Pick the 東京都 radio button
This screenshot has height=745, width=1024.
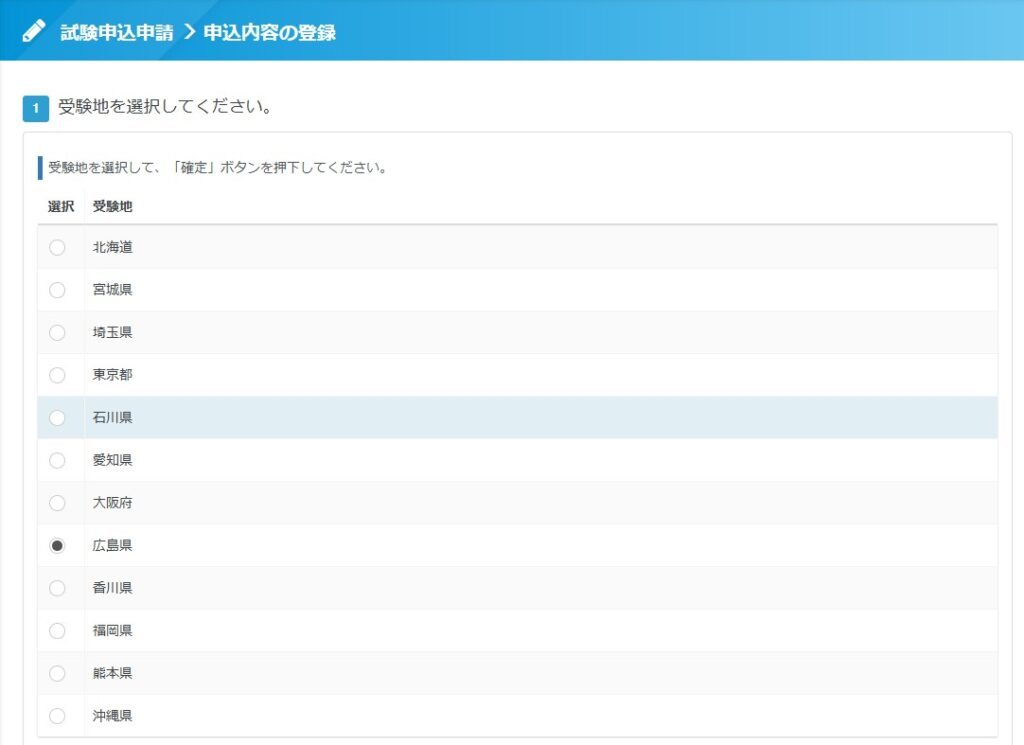click(57, 375)
